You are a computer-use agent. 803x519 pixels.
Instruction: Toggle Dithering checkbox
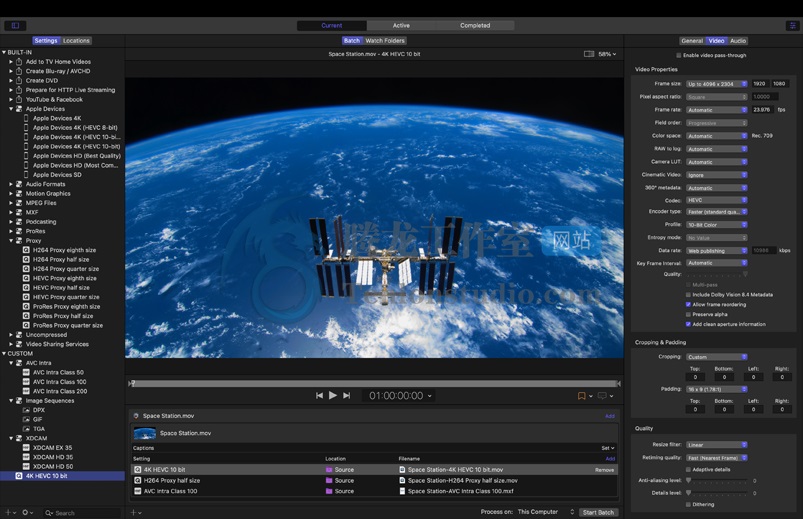pos(688,504)
